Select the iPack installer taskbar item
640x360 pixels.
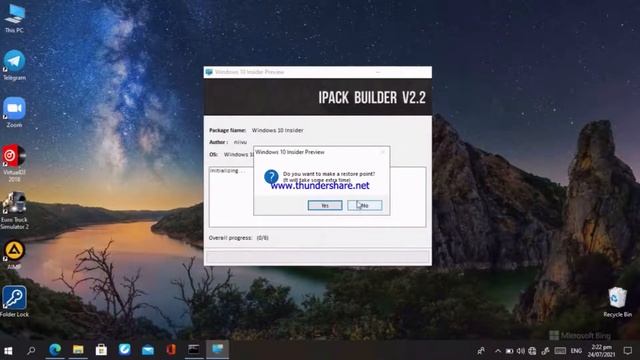[x=218, y=350]
